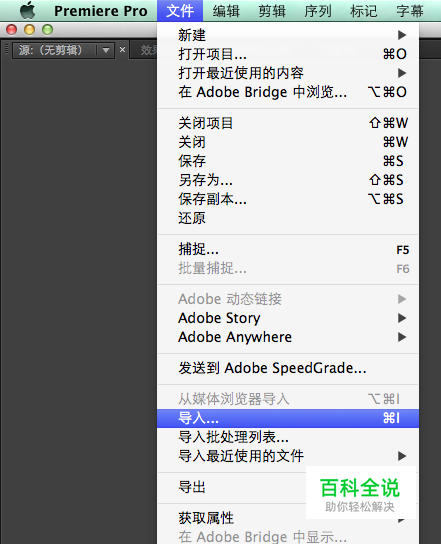Click the 文件 menu bar item
The height and width of the screenshot is (544, 441).
tap(180, 11)
